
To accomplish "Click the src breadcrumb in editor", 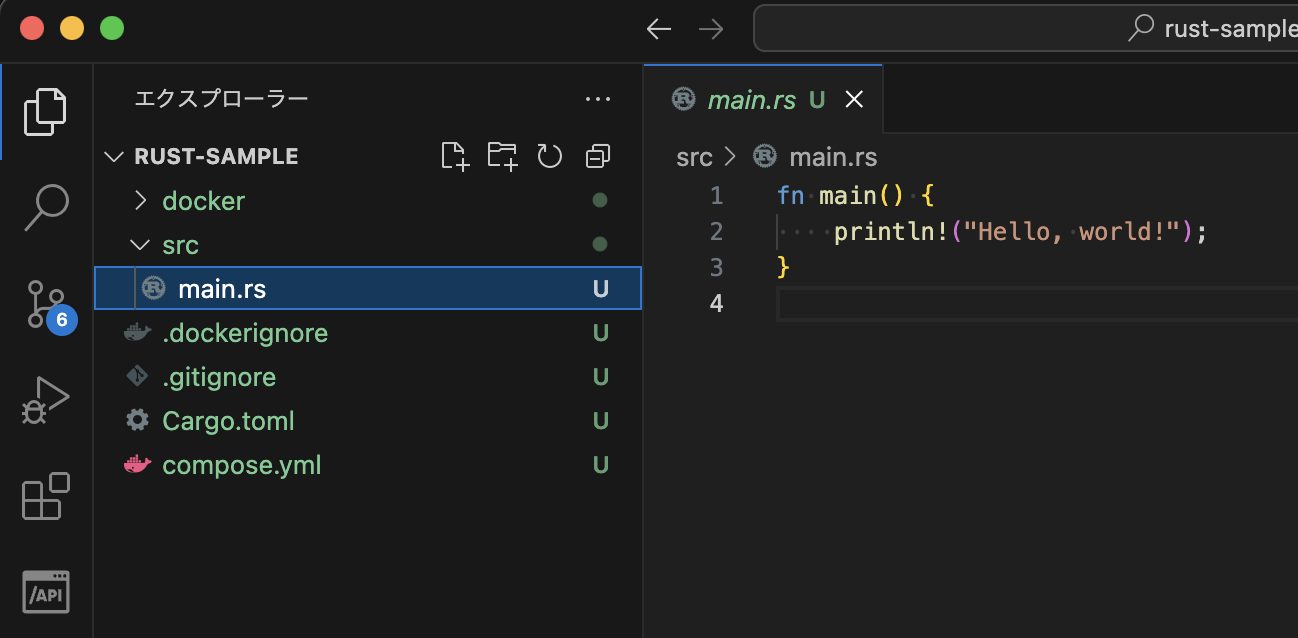I will 694,157.
